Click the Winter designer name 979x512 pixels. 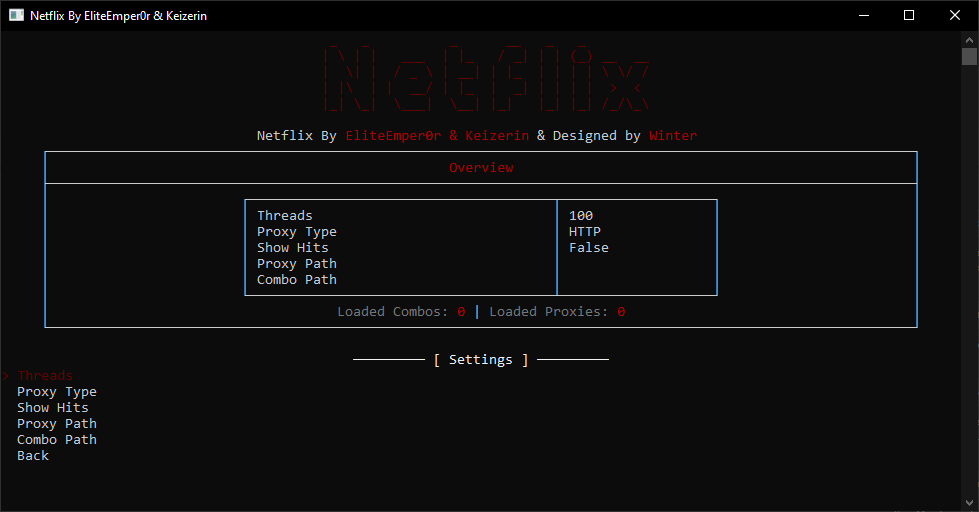pos(673,135)
